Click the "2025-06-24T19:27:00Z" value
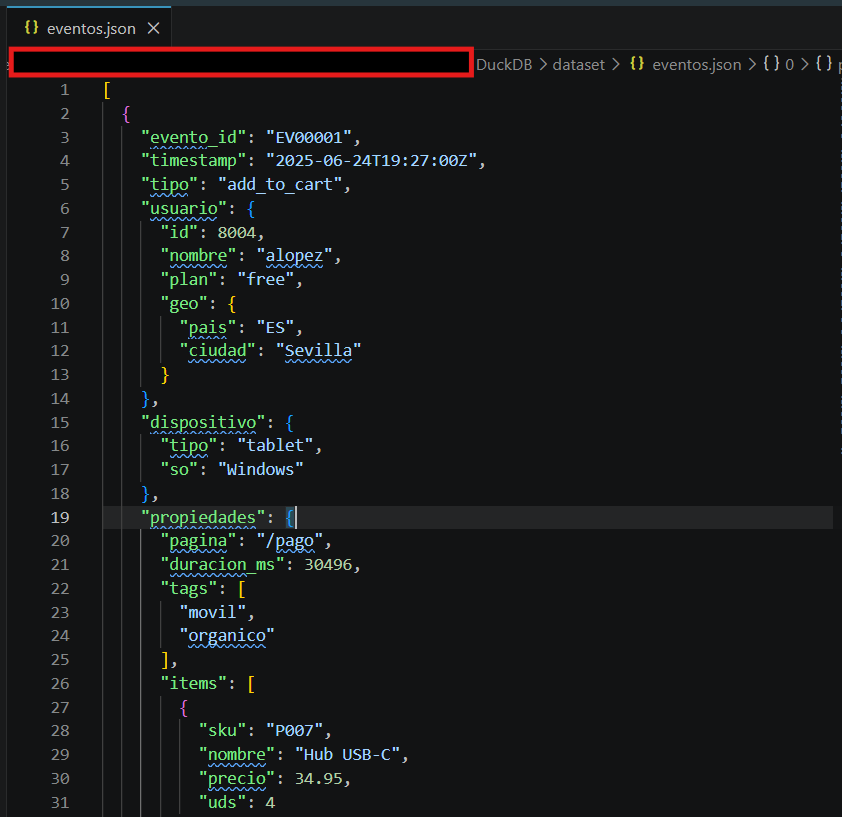The image size is (842, 817). [x=372, y=161]
